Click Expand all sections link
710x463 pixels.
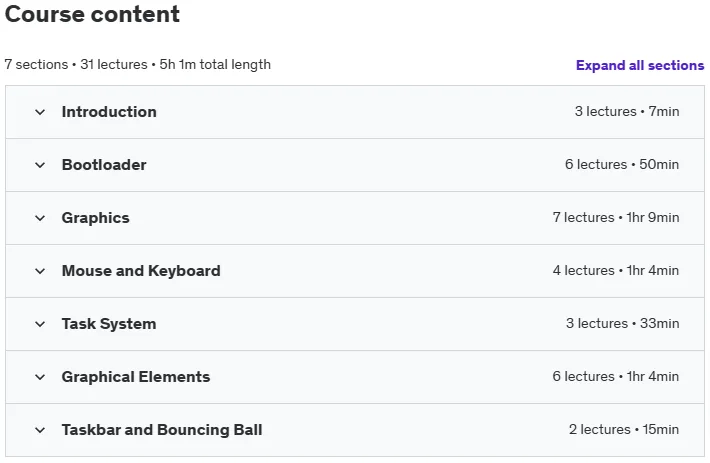pos(640,65)
